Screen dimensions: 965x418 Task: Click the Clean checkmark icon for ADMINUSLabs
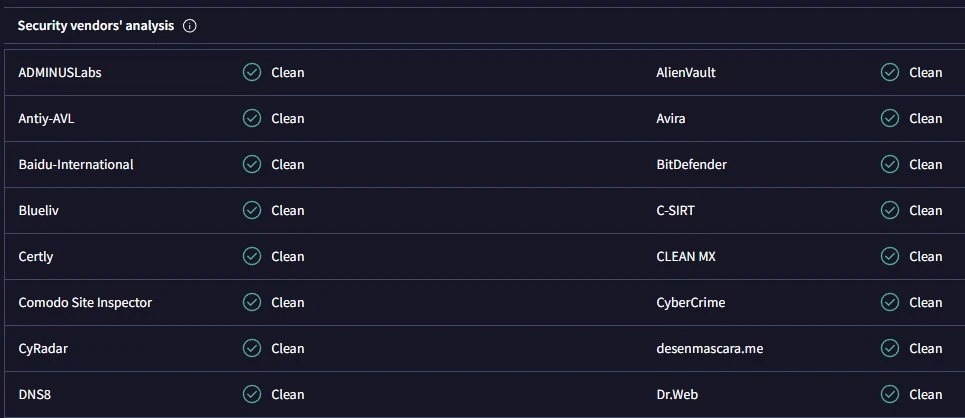pyautogui.click(x=252, y=72)
